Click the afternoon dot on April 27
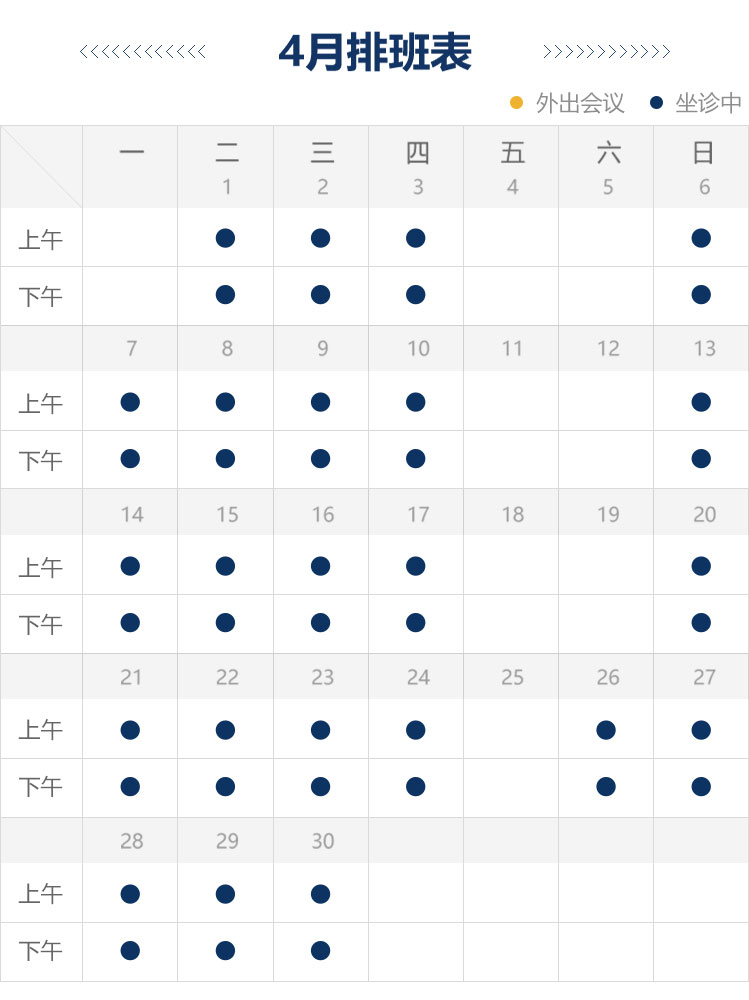 [x=701, y=787]
